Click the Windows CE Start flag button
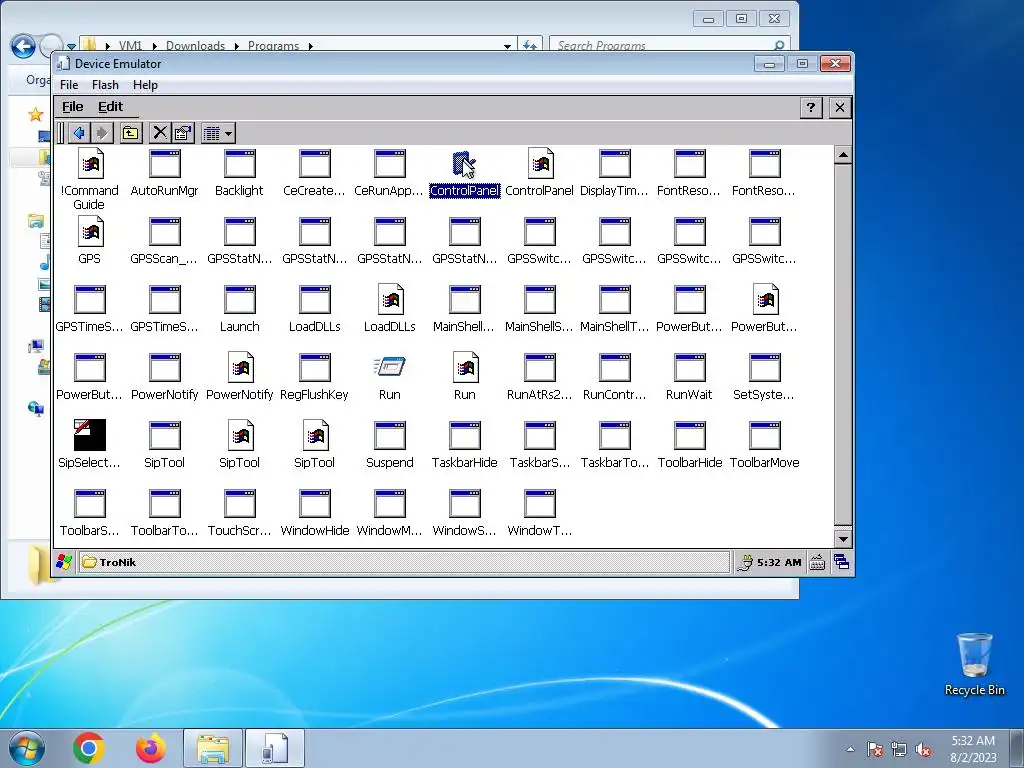This screenshot has height=768, width=1024. tap(64, 562)
